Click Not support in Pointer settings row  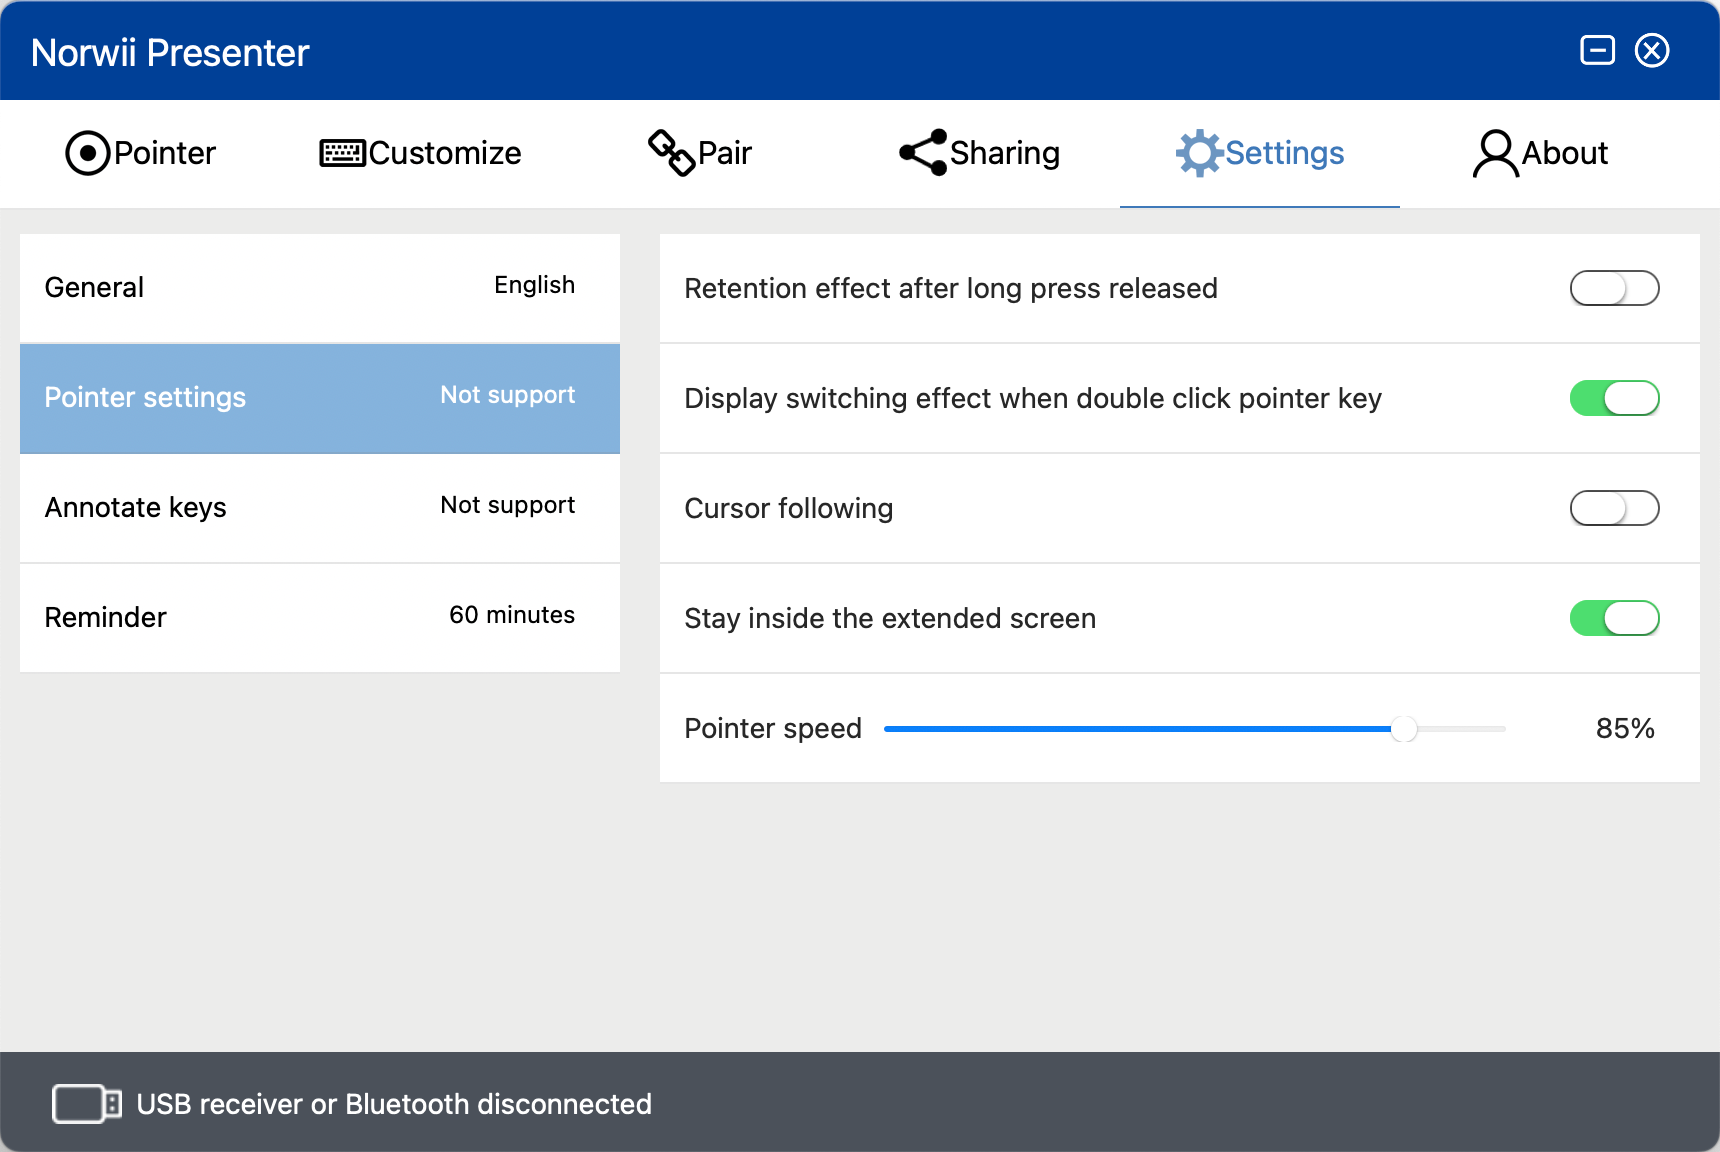pos(508,395)
